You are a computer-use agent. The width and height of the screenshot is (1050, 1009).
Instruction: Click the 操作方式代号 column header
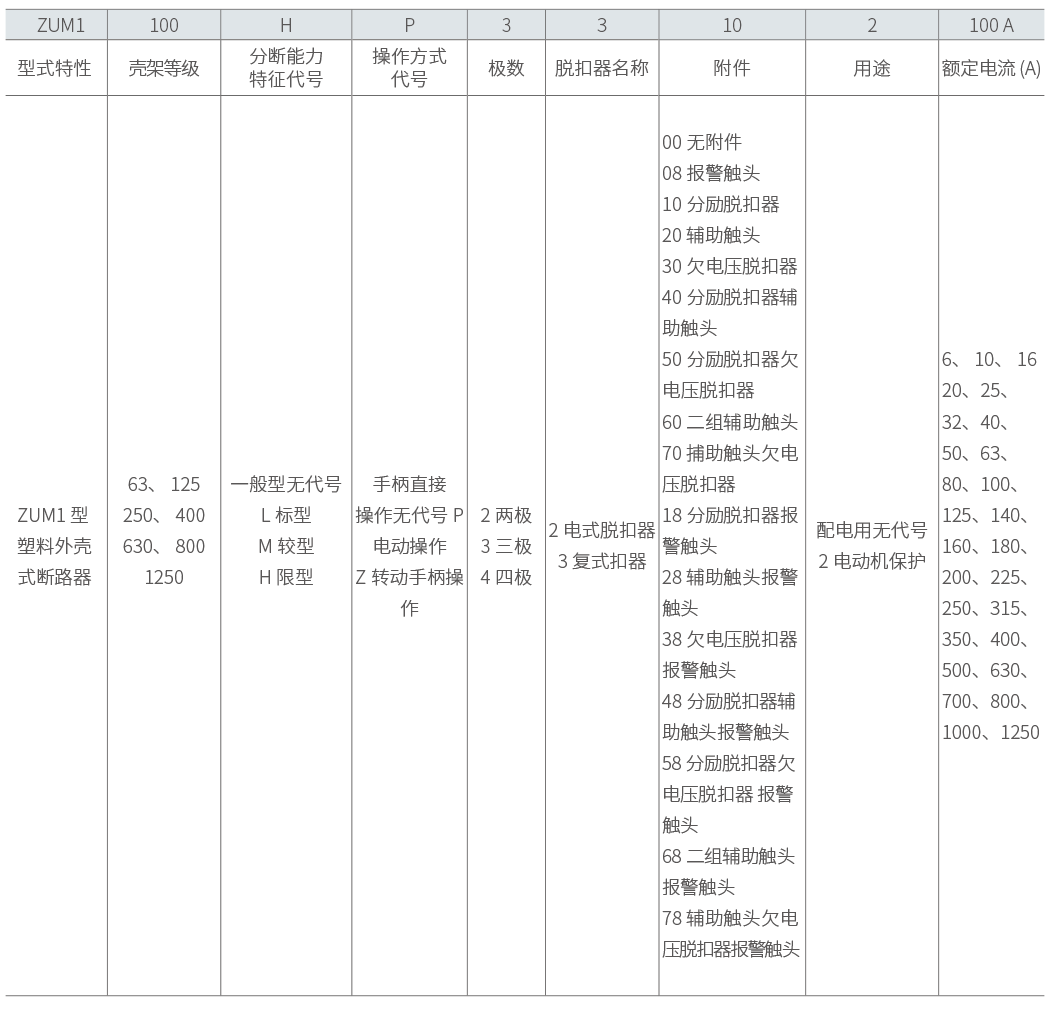tap(409, 68)
